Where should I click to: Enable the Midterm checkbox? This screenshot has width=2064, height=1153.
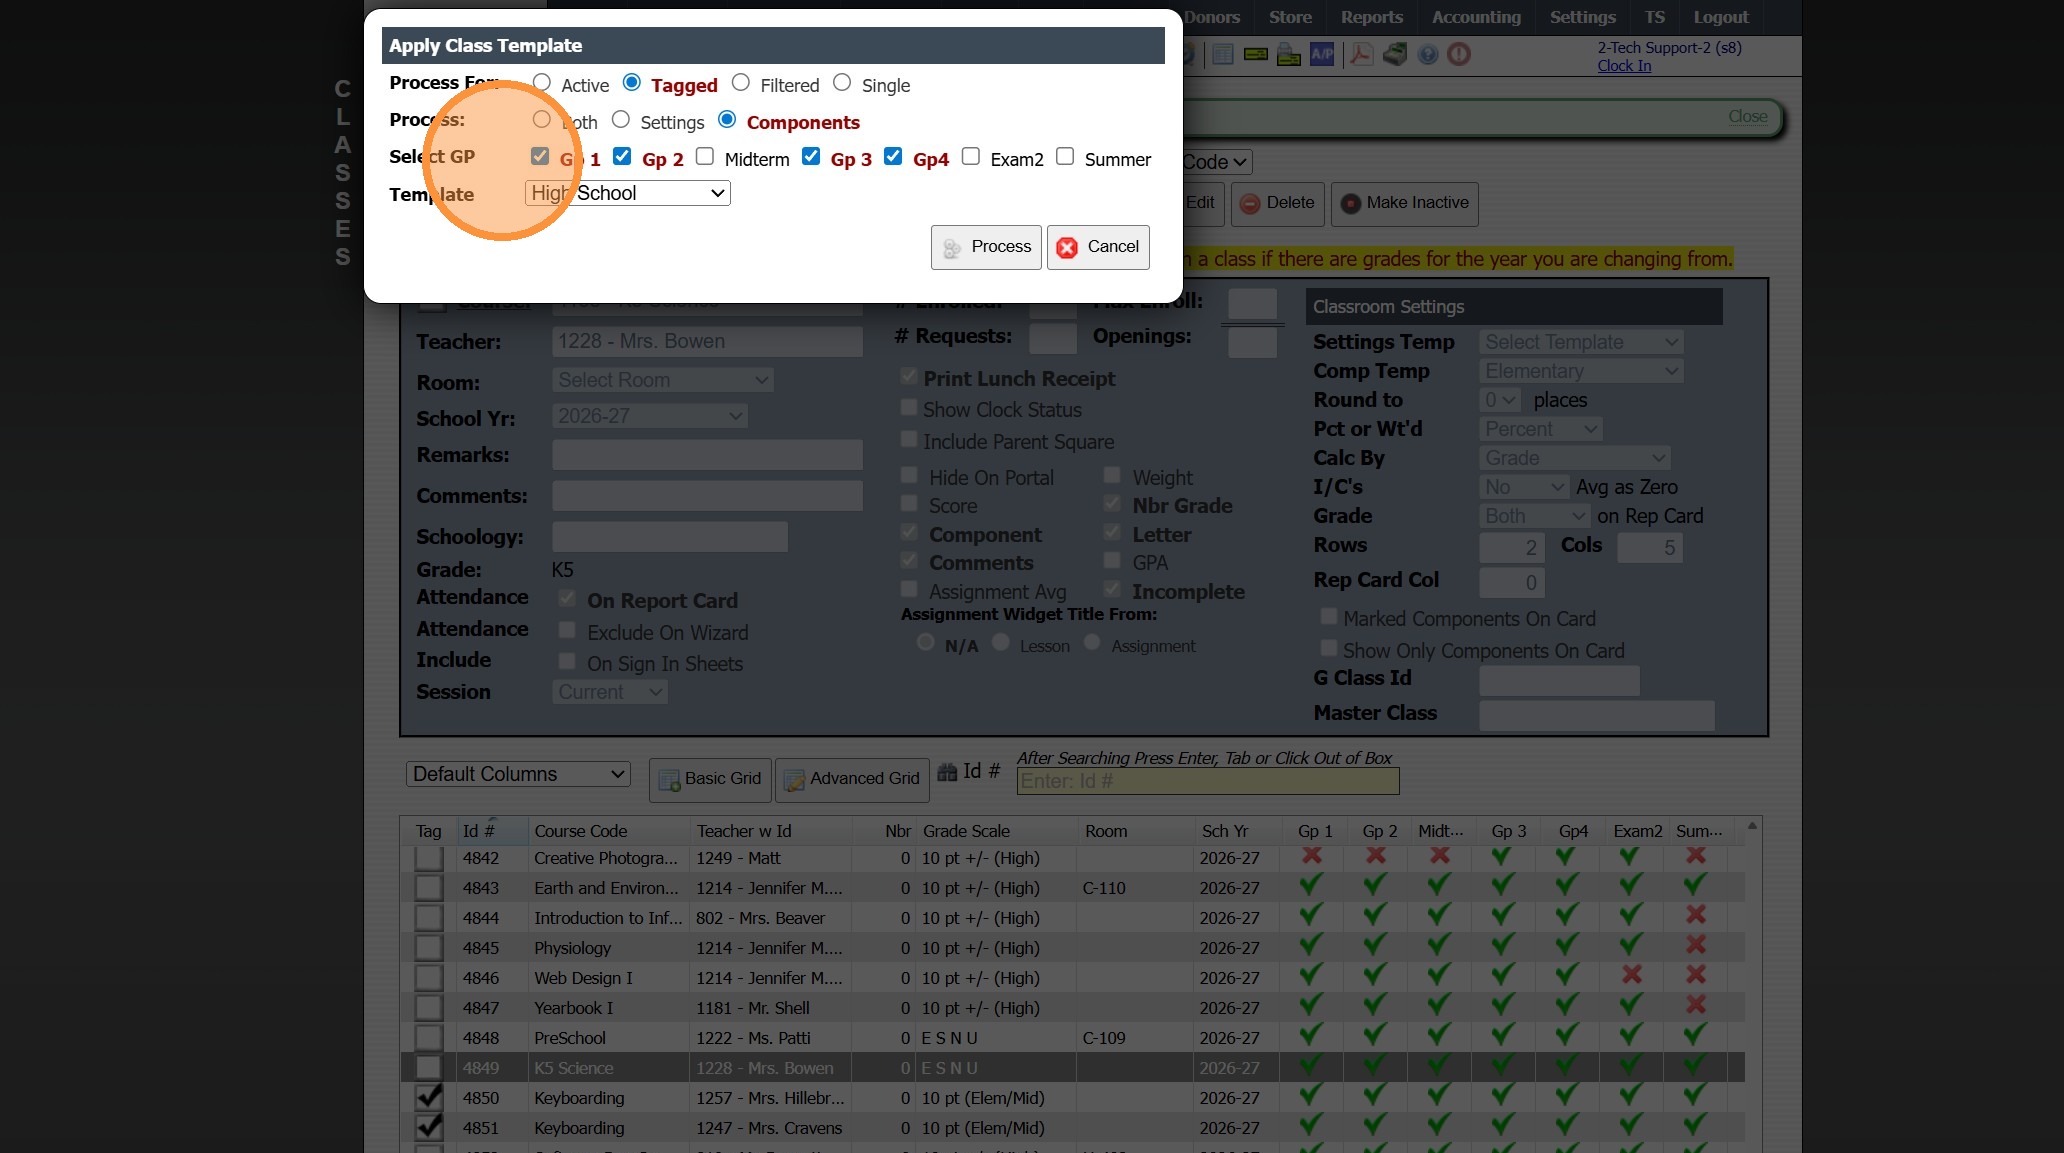(x=705, y=156)
